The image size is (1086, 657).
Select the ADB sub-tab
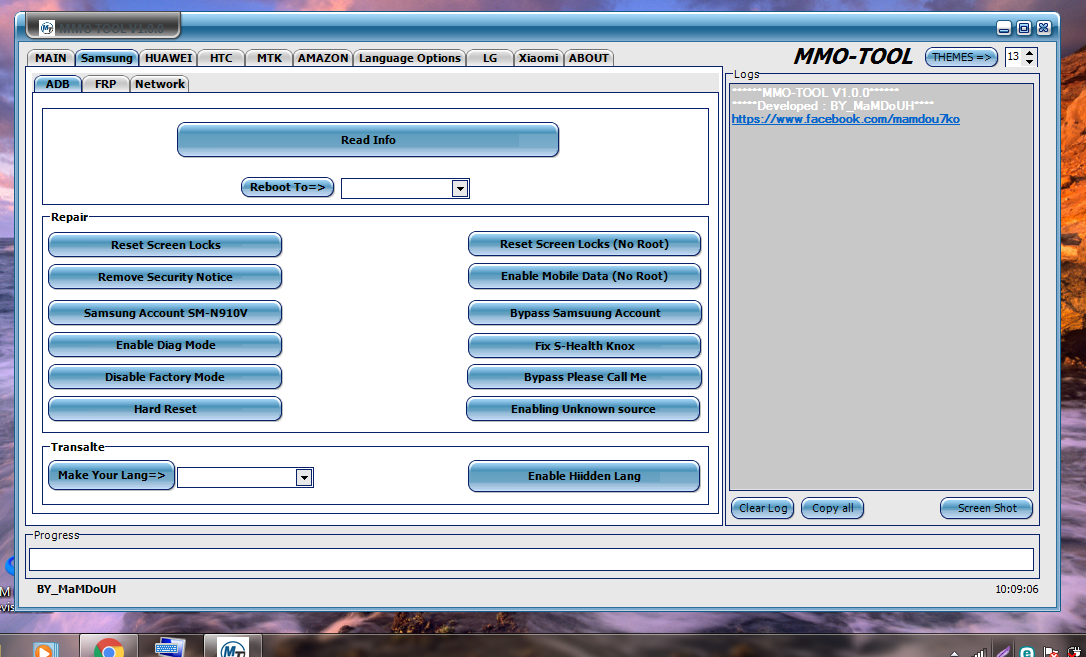coord(57,84)
